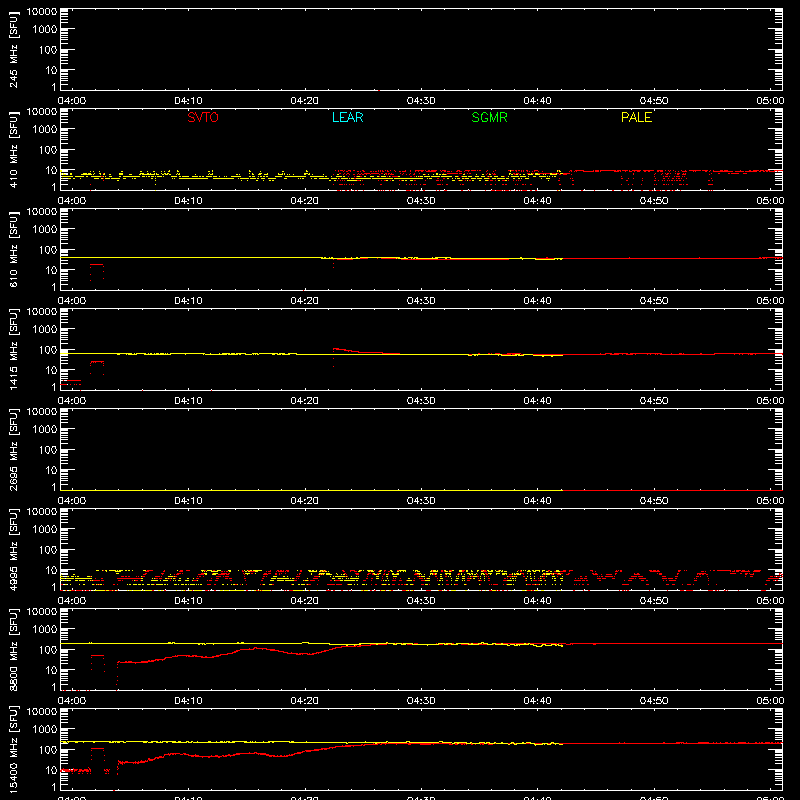800x800 pixels.
Task: Click 100 value on 4995 MHz axis
Action: point(48,550)
